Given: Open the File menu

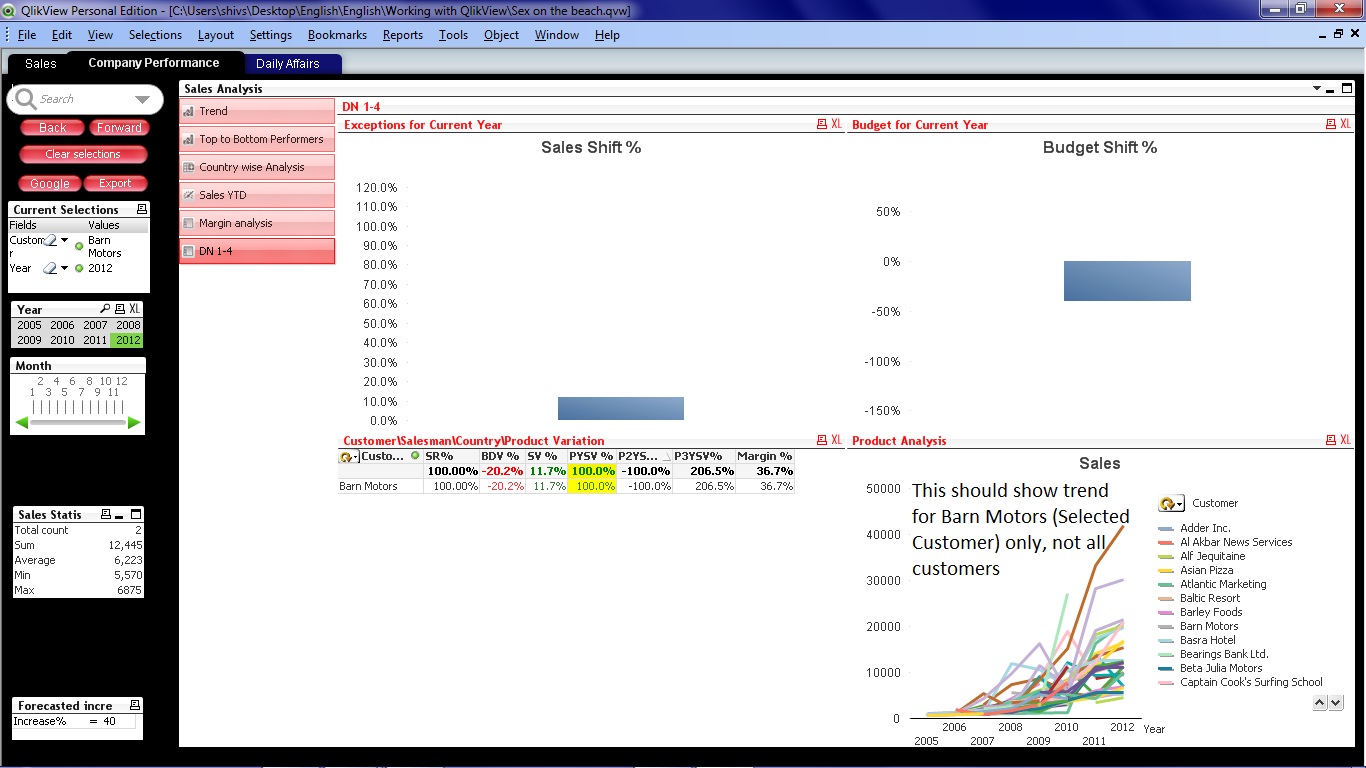Looking at the screenshot, I should pyautogui.click(x=27, y=34).
